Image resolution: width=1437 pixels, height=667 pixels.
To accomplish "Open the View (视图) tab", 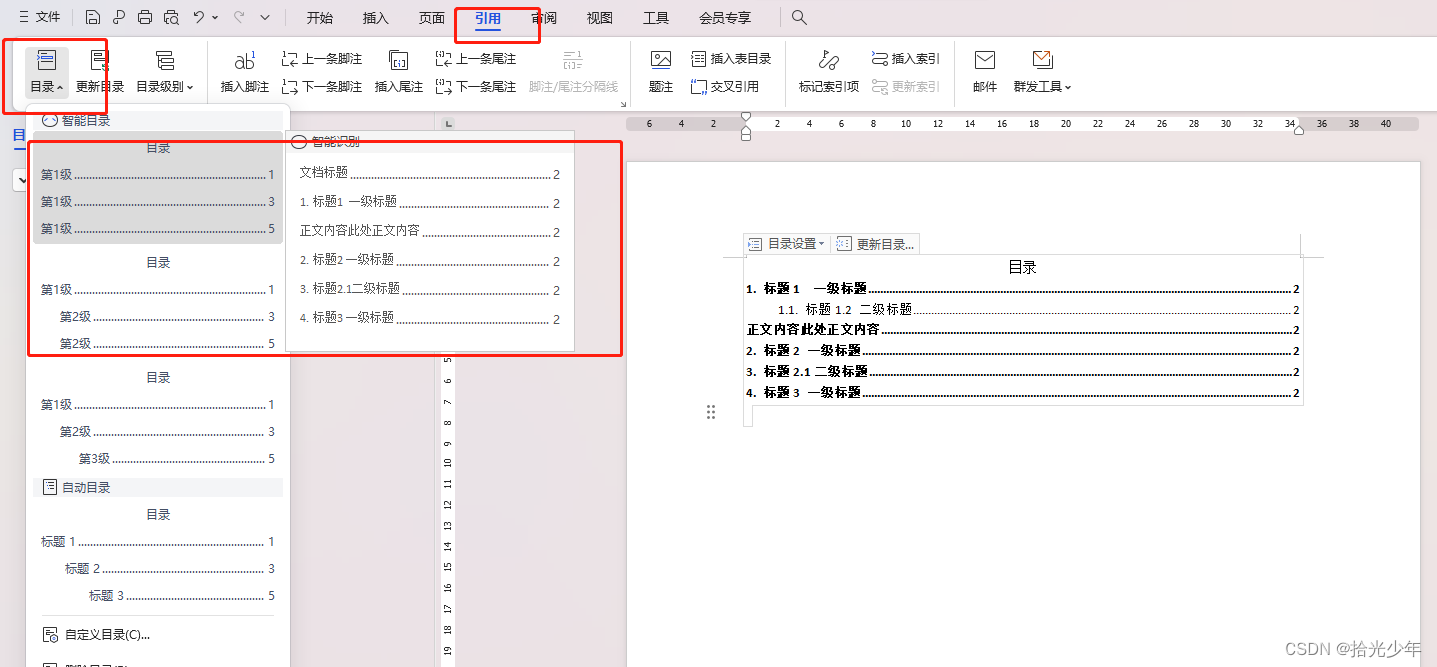I will click(x=600, y=18).
